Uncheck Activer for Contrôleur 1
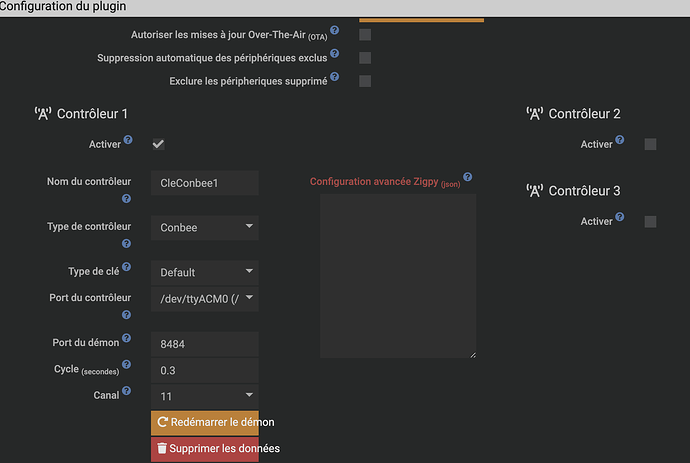The image size is (690, 463). click(158, 144)
